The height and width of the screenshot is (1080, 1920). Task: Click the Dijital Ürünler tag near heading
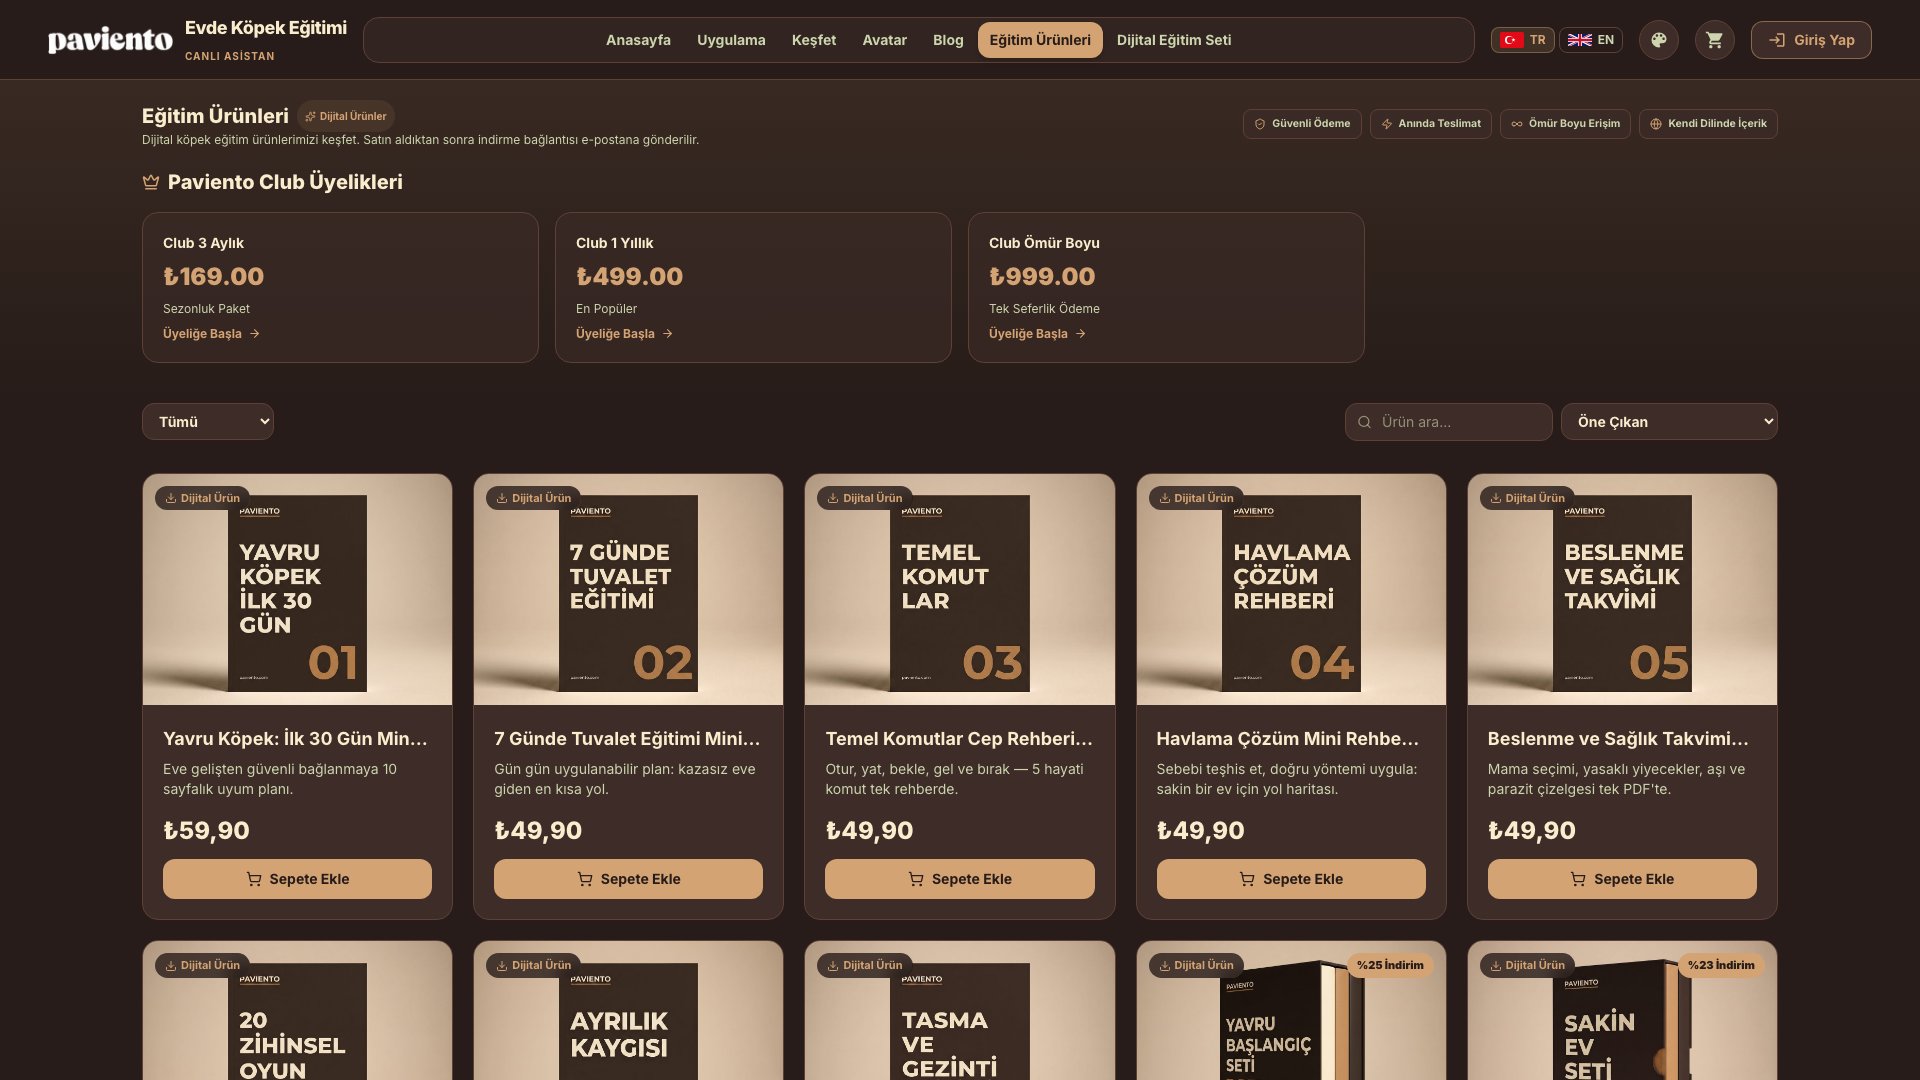coord(346,116)
